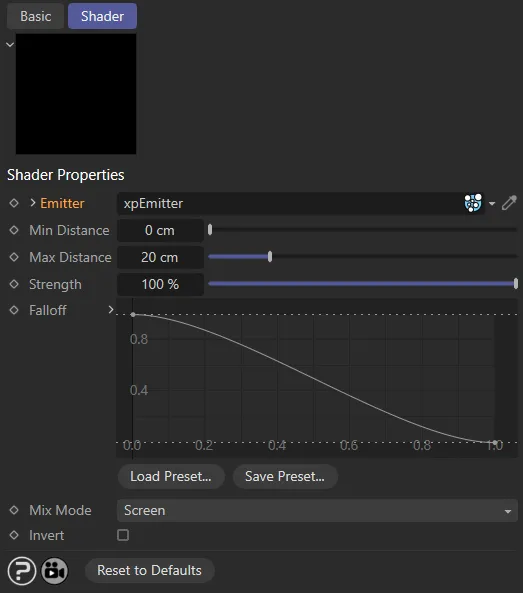Toggle Mix Mode keyframe diamond
The height and width of the screenshot is (593, 523).
pos(14,510)
